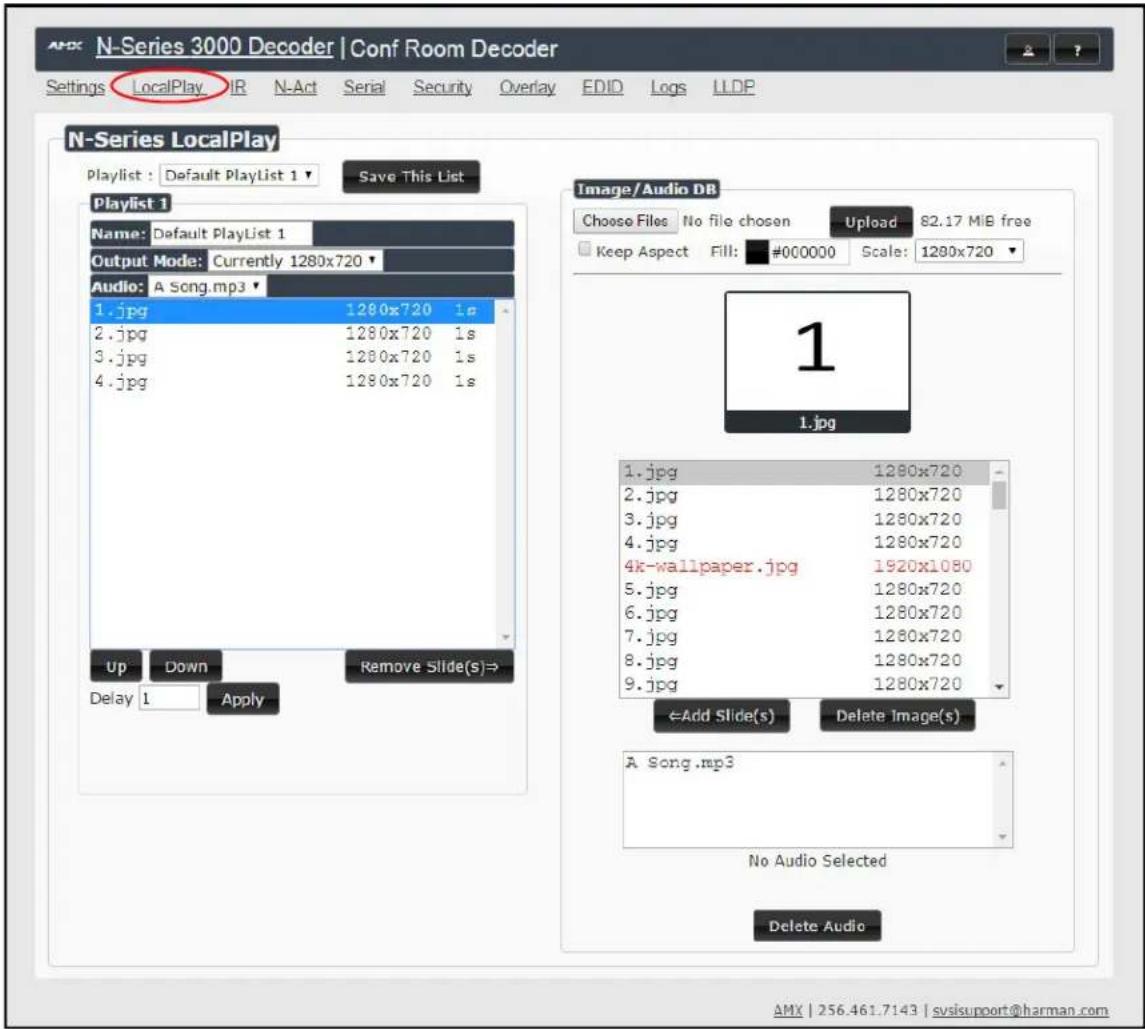Screen dimensions: 1145x1029
Task: Click the playlist Name input field
Action: point(231,234)
